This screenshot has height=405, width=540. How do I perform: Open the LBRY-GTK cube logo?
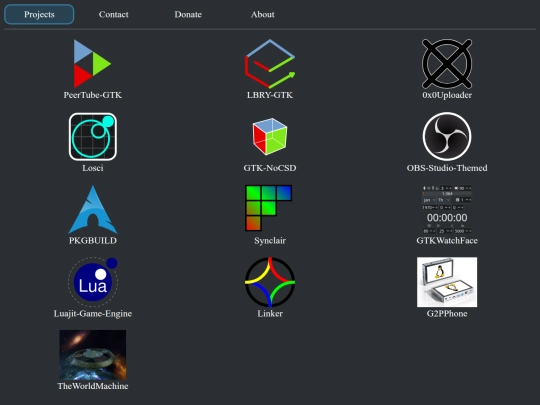(x=270, y=64)
